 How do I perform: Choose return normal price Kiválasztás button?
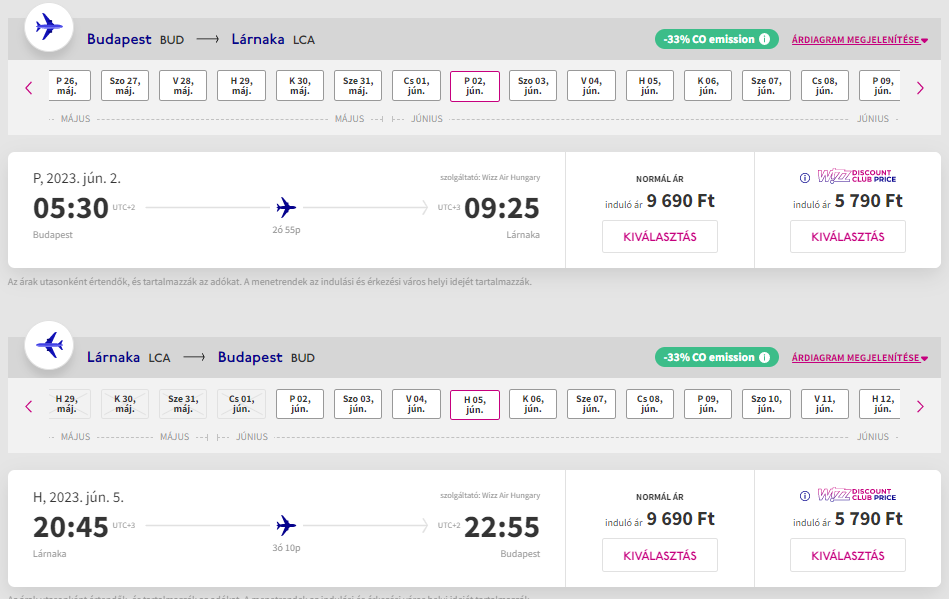(x=660, y=555)
